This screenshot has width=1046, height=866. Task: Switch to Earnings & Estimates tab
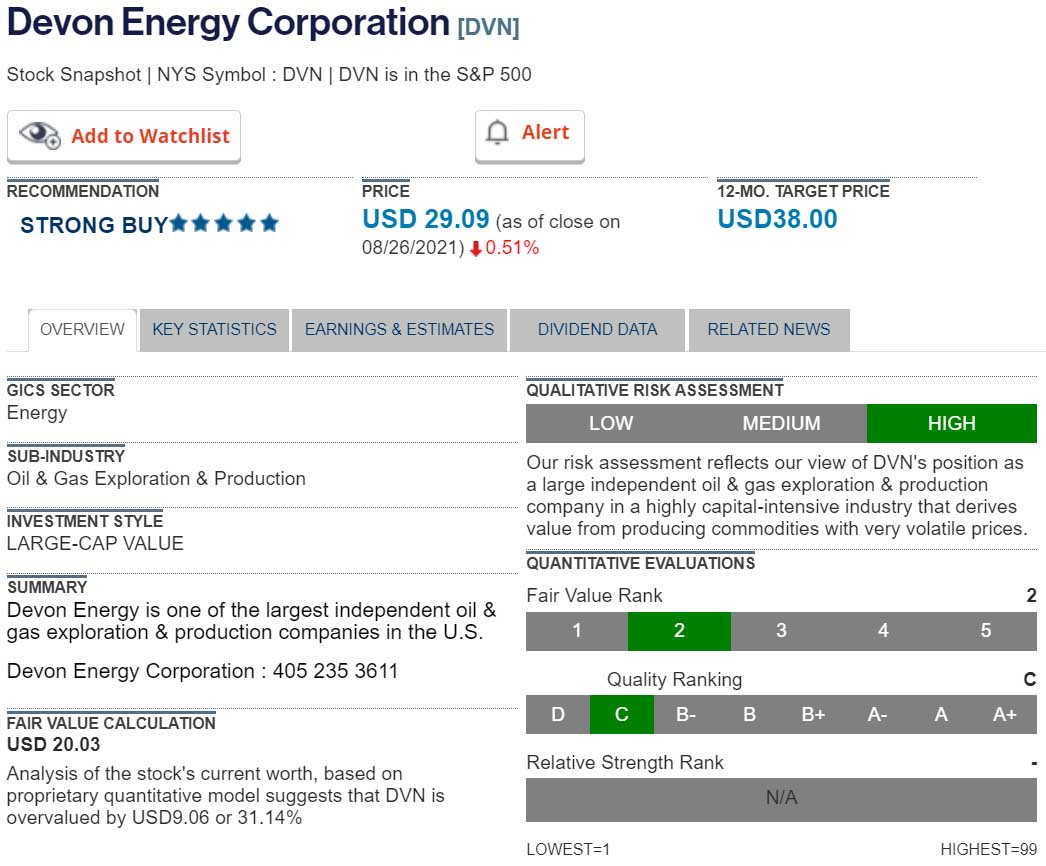(x=399, y=330)
